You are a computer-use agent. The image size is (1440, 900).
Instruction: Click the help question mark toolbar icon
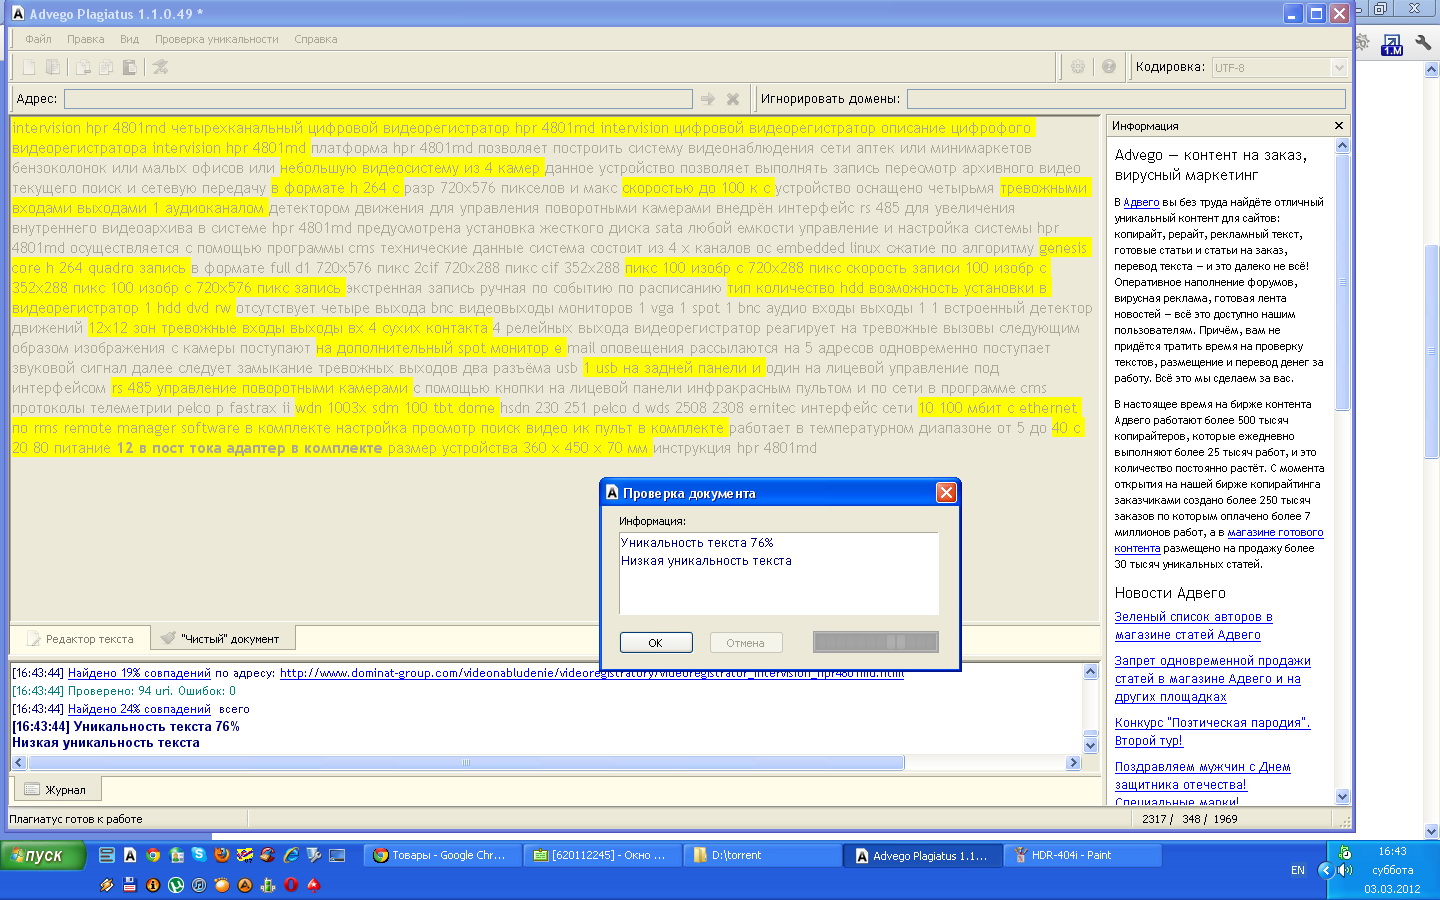(x=1109, y=67)
